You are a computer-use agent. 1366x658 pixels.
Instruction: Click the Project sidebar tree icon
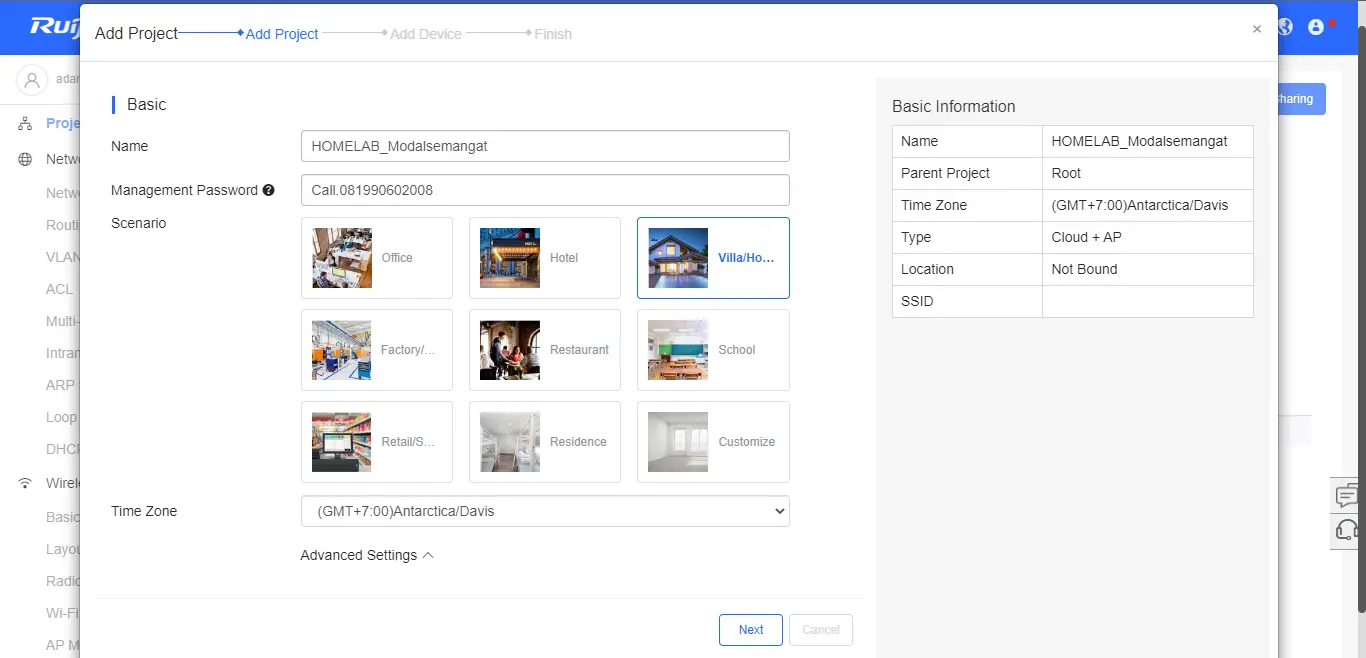[x=25, y=123]
